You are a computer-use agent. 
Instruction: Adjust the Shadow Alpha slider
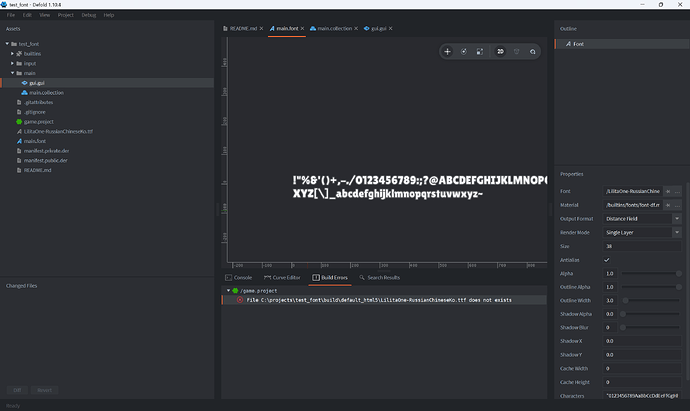(651, 314)
